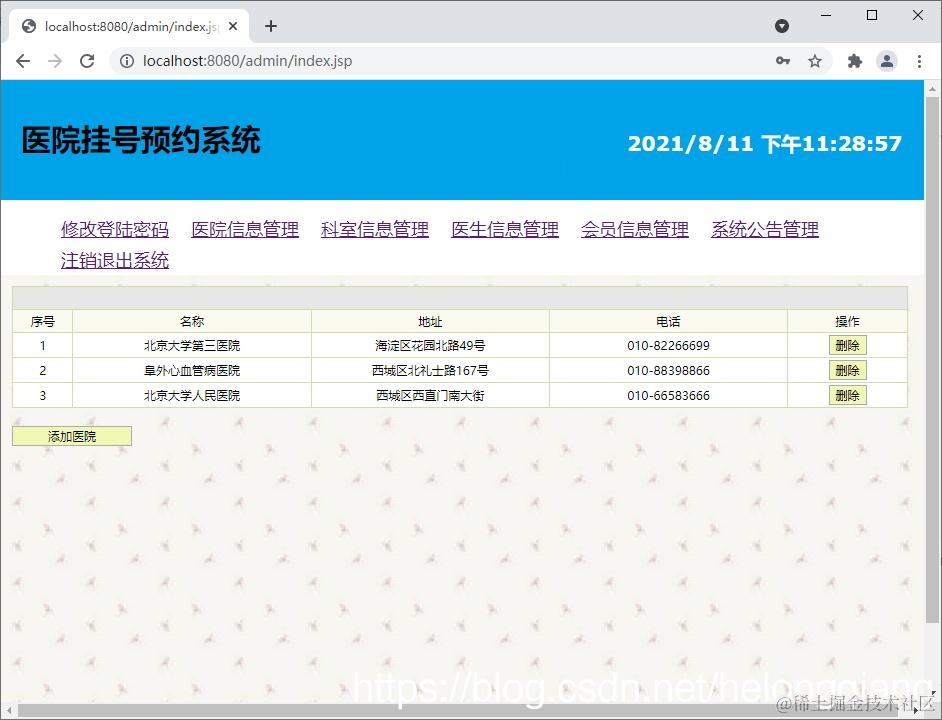Open 会员信息管理 menu link
This screenshot has width=942, height=720.
pos(635,230)
